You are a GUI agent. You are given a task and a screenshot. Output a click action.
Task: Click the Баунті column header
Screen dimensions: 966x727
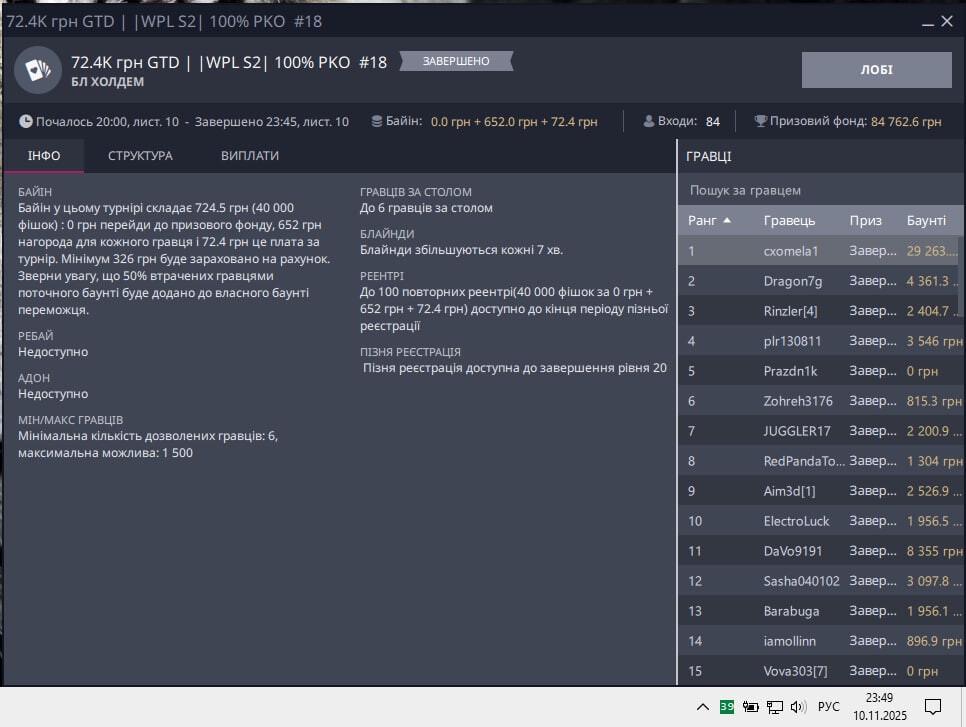tap(926, 220)
